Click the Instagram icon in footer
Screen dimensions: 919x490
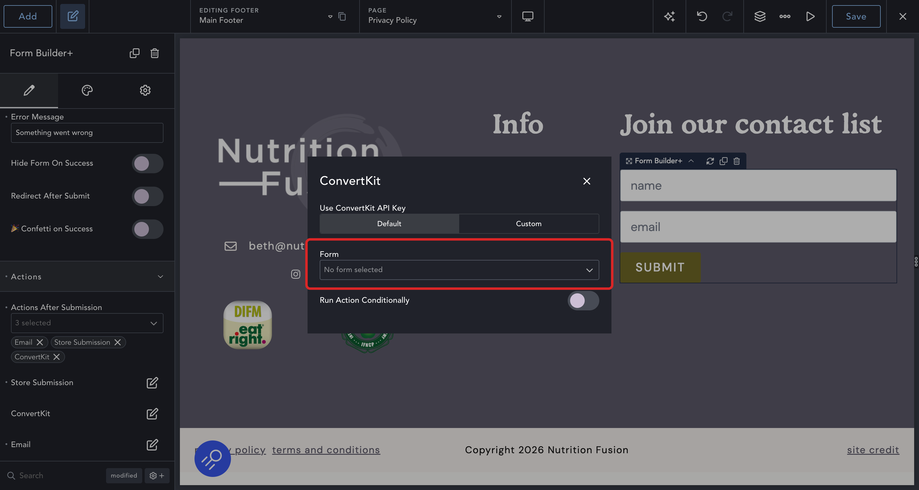296,274
